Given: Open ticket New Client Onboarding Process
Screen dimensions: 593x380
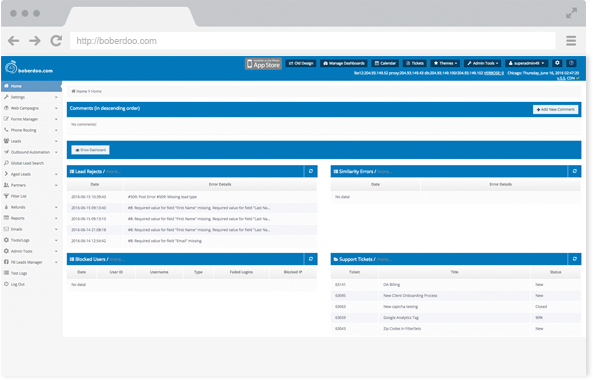Looking at the screenshot, I should (x=410, y=296).
